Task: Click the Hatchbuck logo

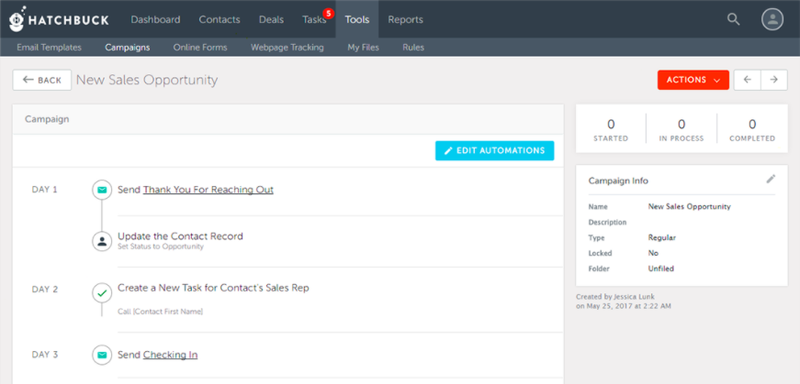Action: 59,19
